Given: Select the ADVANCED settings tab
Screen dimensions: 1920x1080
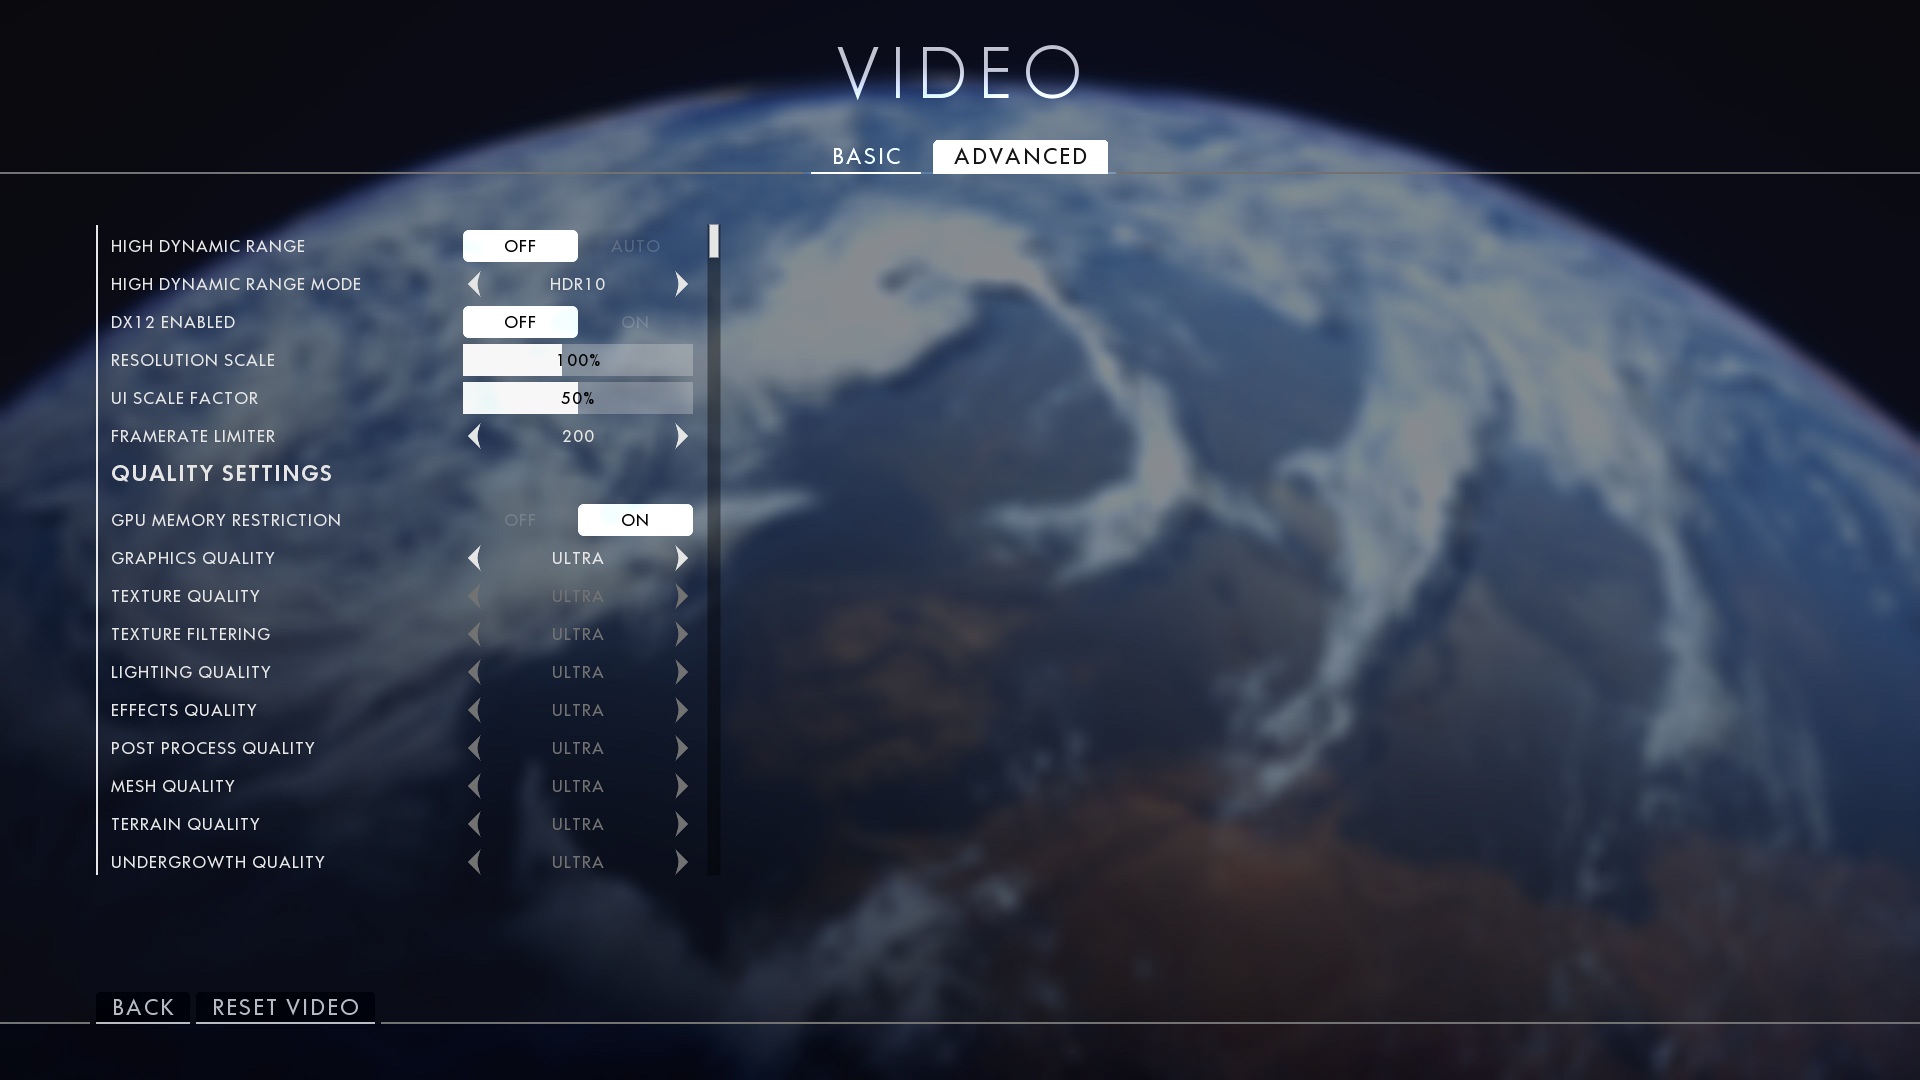Looking at the screenshot, I should click(x=1021, y=157).
